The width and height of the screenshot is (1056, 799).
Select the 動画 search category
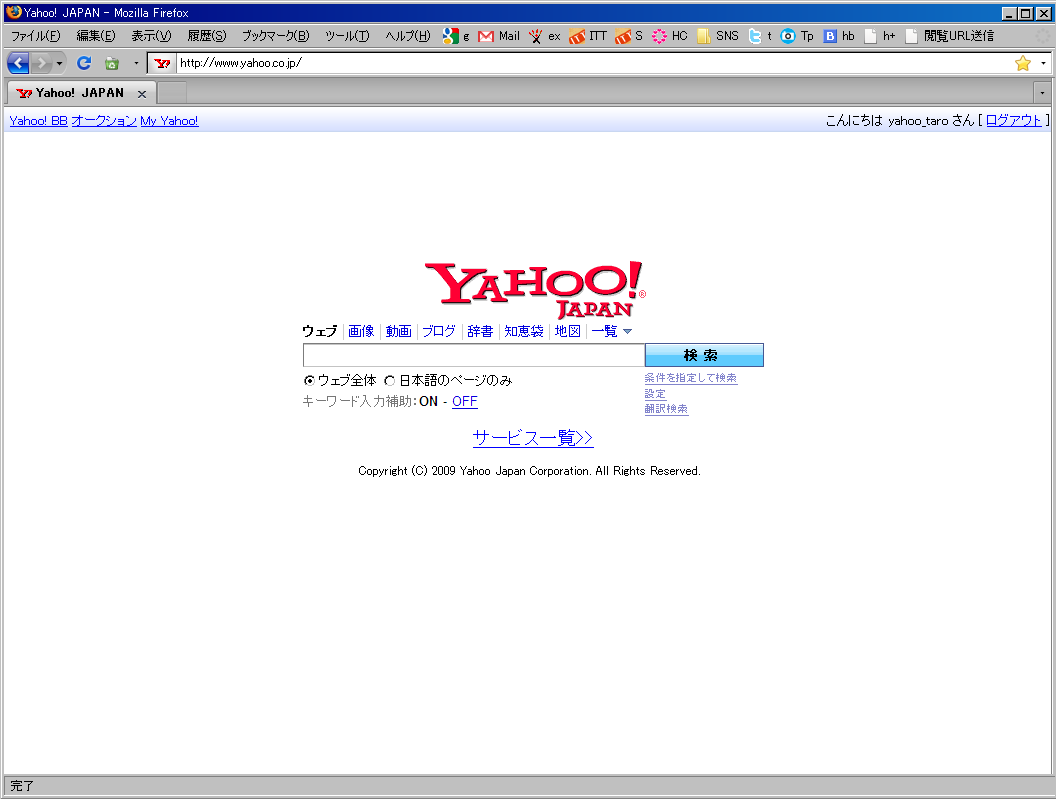(398, 331)
